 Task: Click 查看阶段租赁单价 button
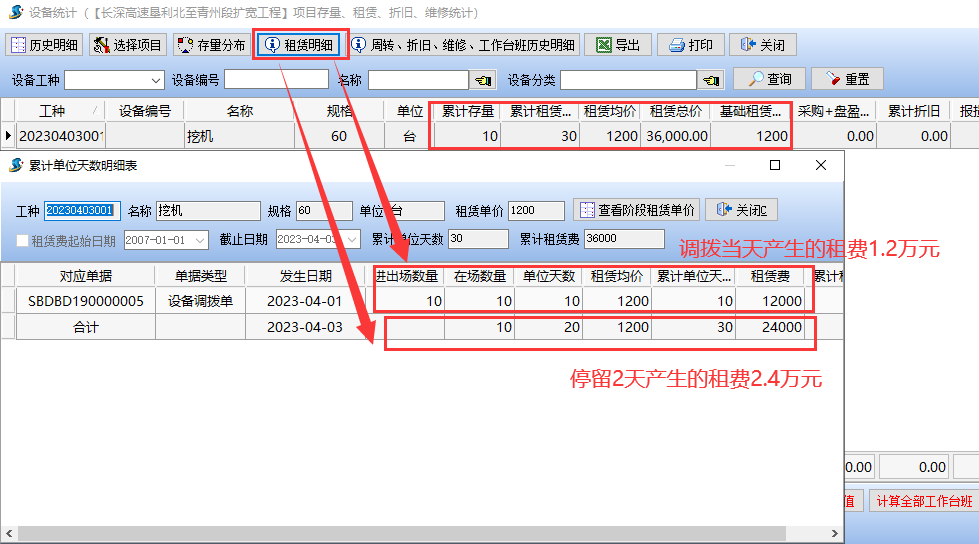coord(636,211)
